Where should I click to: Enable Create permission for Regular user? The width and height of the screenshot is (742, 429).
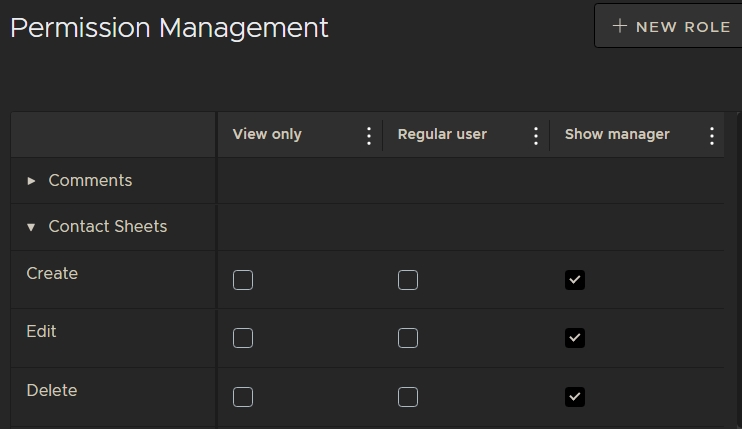point(408,280)
